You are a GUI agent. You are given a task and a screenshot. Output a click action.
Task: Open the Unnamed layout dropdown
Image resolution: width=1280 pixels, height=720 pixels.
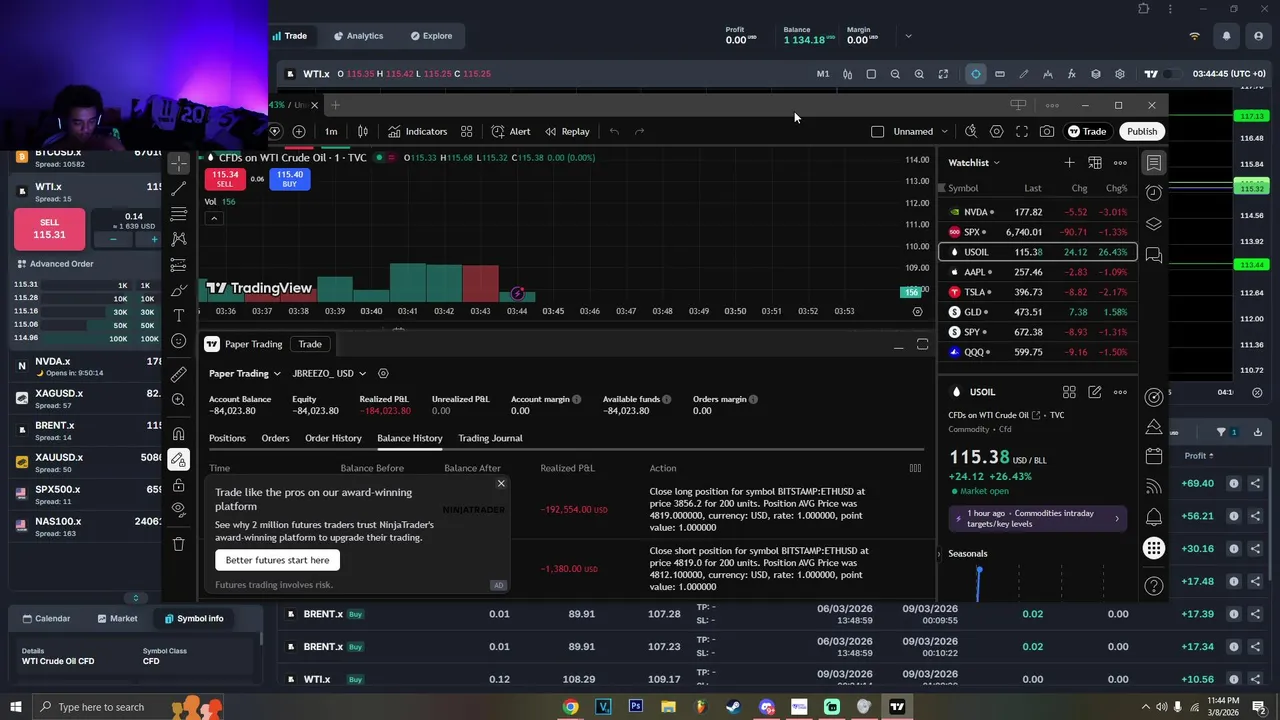920,131
